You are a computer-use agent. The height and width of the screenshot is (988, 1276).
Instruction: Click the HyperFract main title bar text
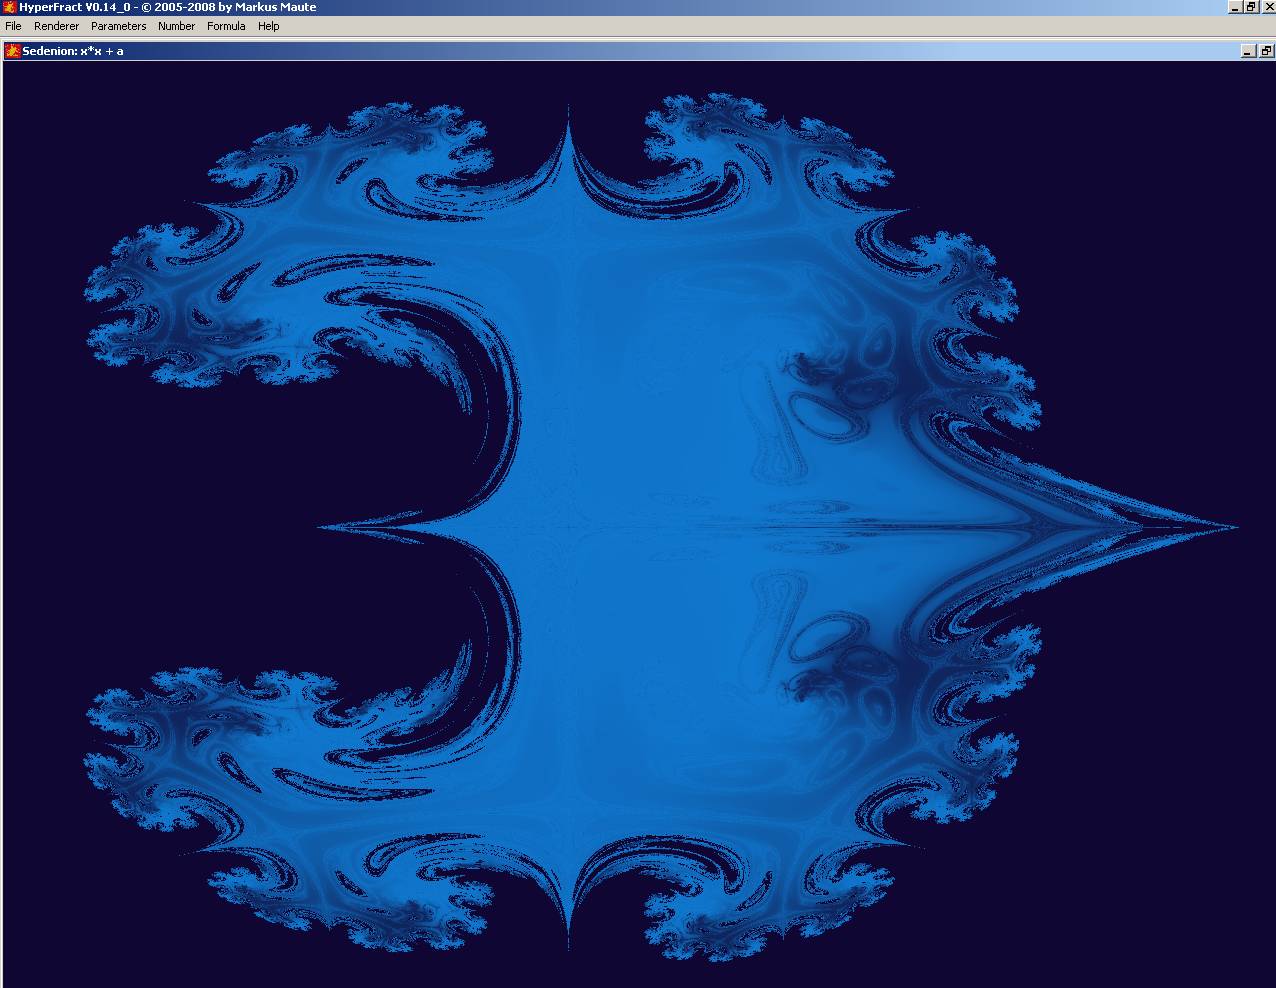tap(167, 7)
